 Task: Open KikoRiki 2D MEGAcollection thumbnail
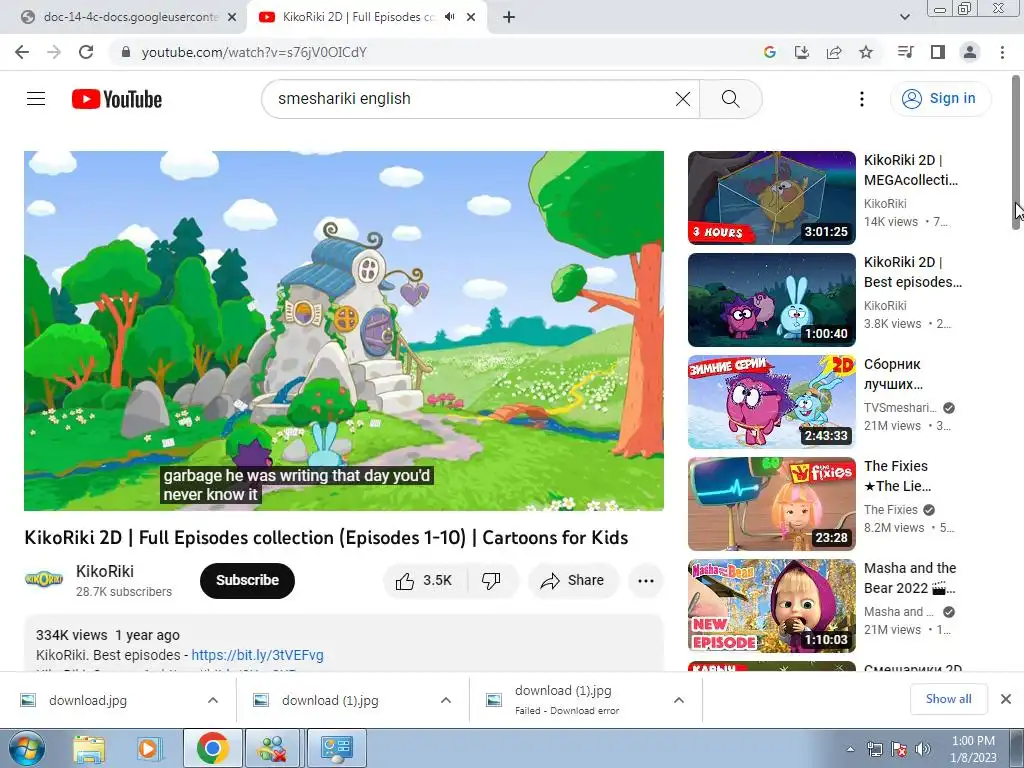(771, 198)
